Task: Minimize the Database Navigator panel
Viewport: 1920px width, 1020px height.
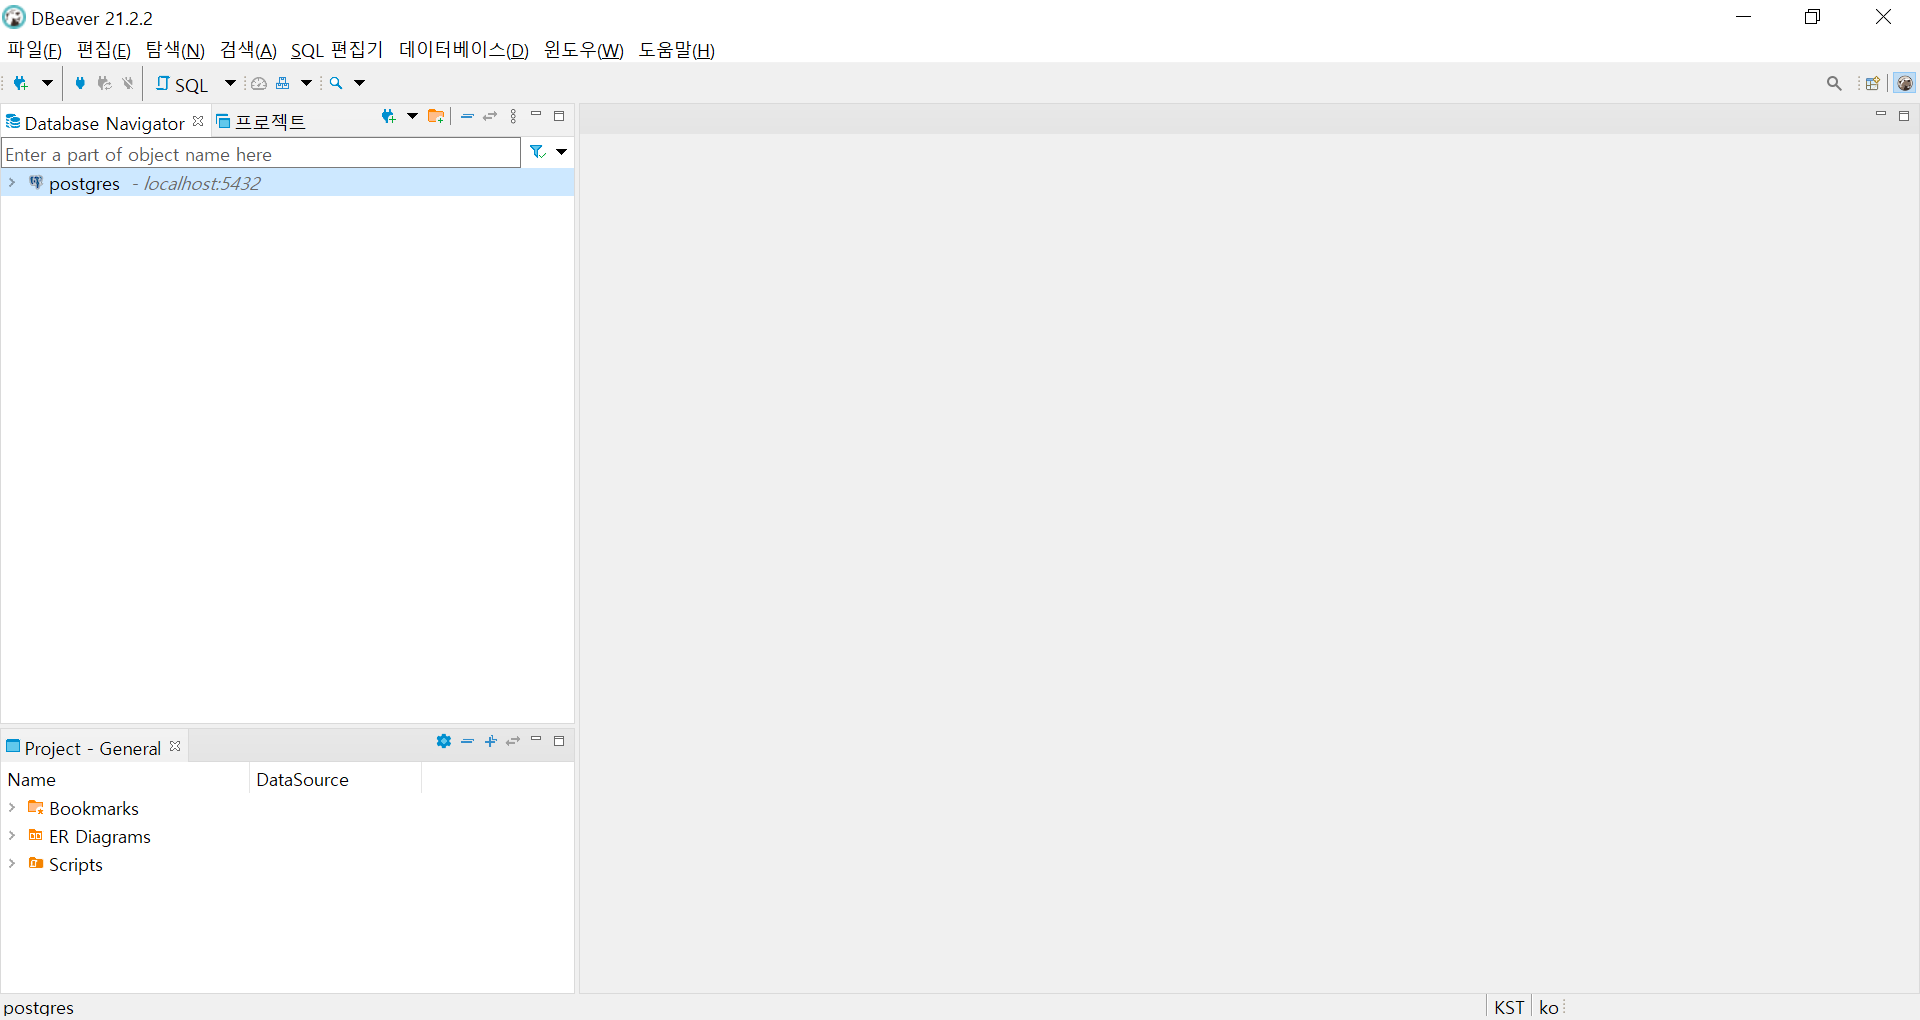Action: 536,115
